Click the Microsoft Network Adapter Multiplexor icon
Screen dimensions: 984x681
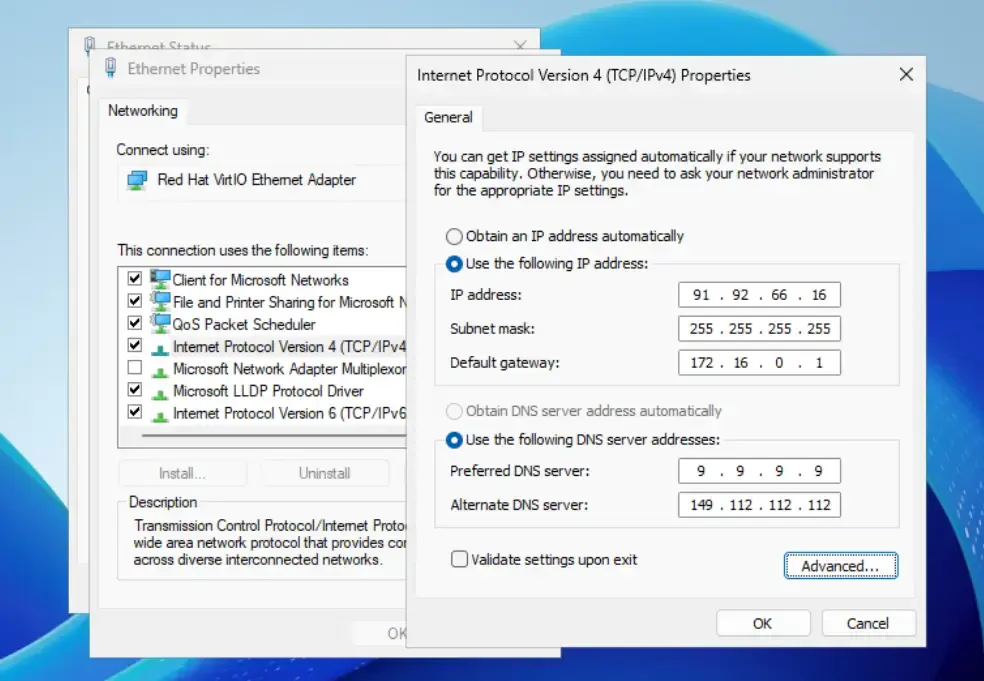[x=159, y=368]
